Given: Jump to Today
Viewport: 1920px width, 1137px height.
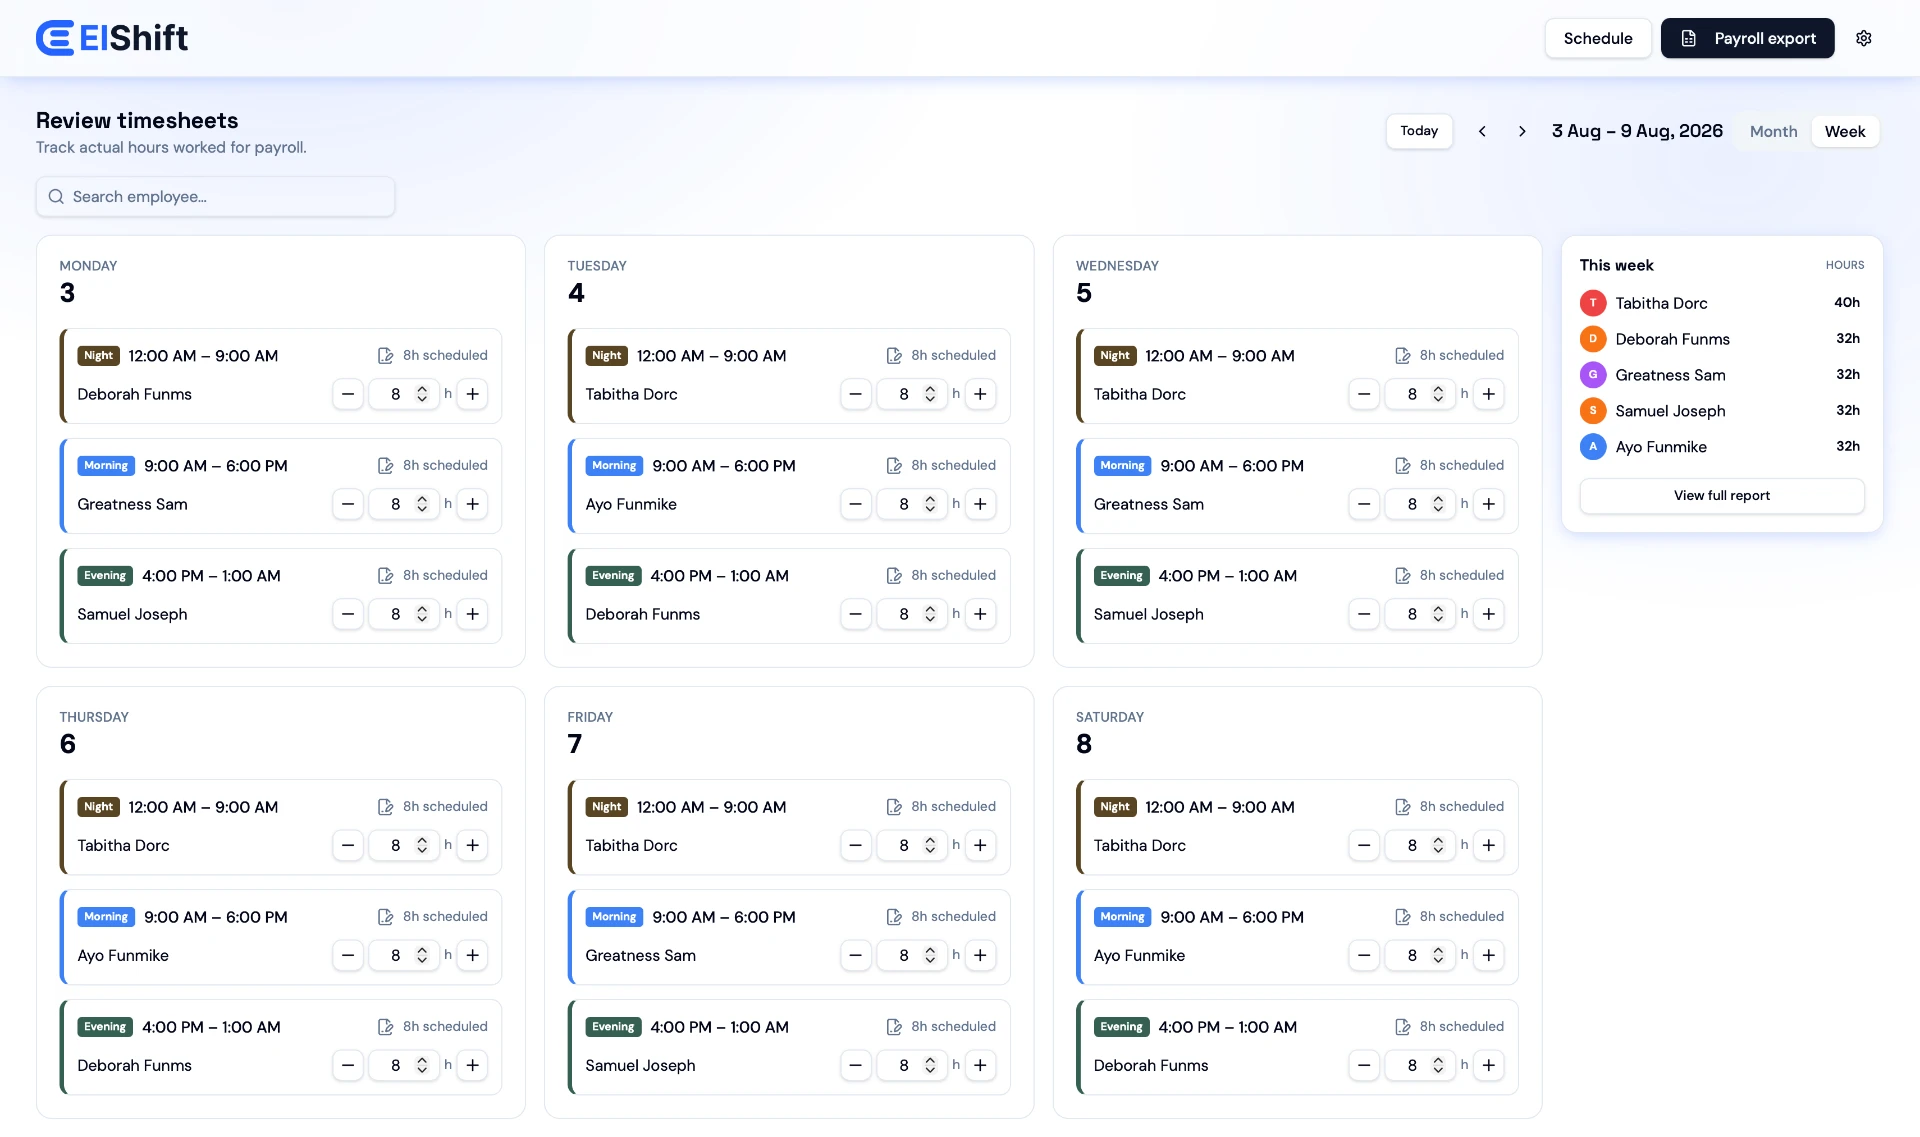Looking at the screenshot, I should 1419,131.
